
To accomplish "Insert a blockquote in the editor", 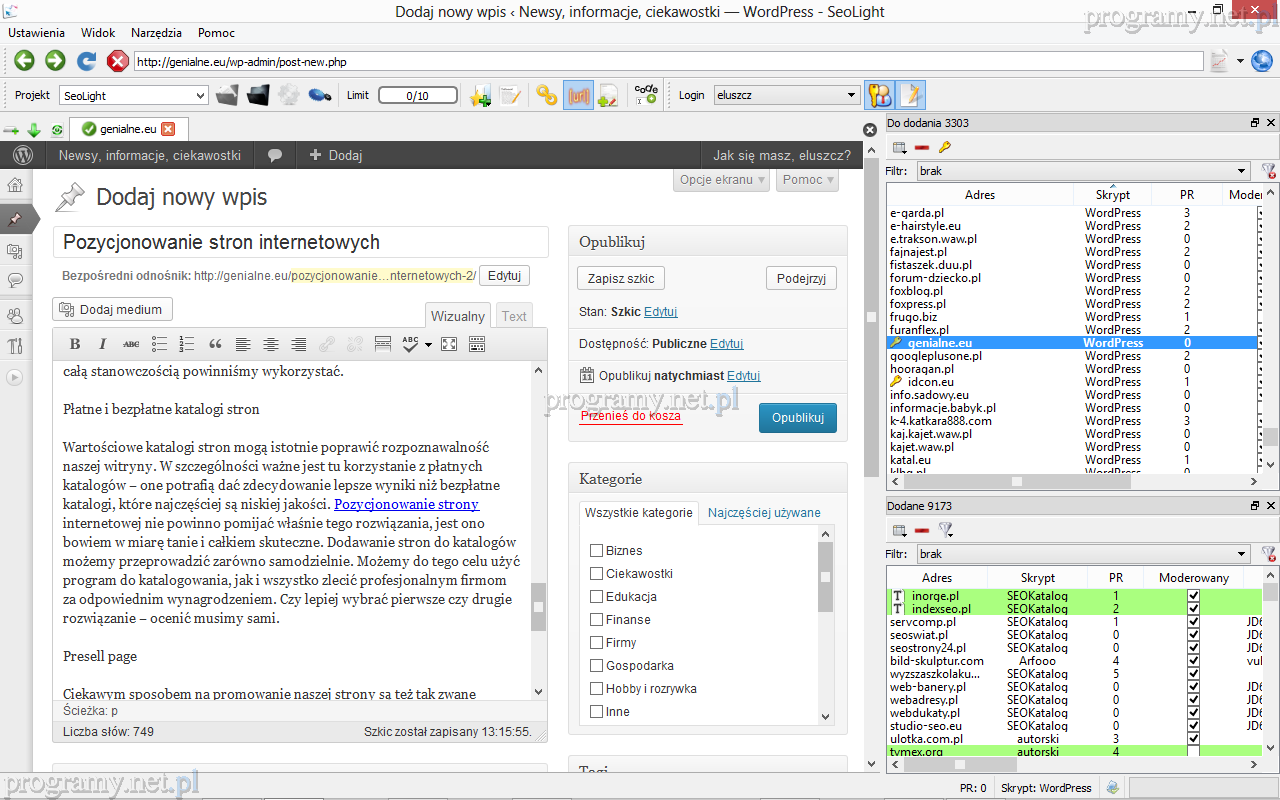I will point(215,344).
